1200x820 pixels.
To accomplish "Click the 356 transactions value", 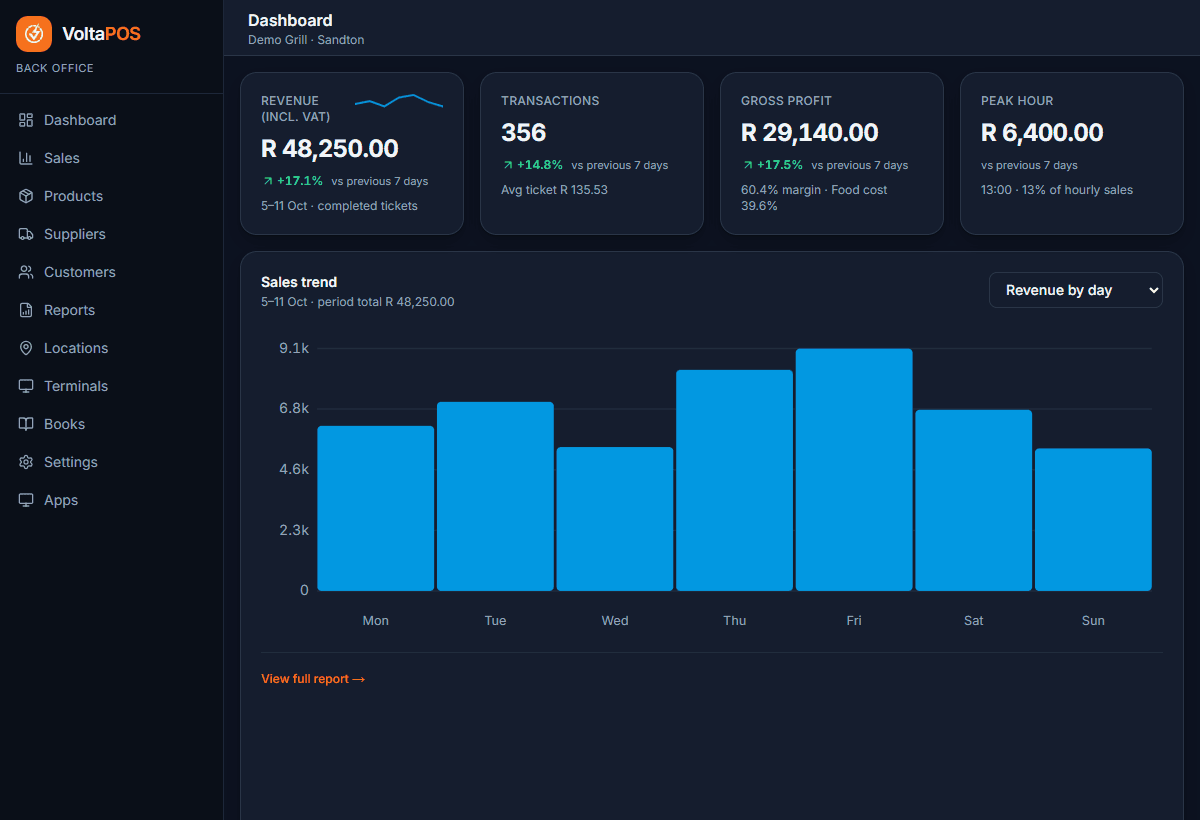I will [524, 133].
